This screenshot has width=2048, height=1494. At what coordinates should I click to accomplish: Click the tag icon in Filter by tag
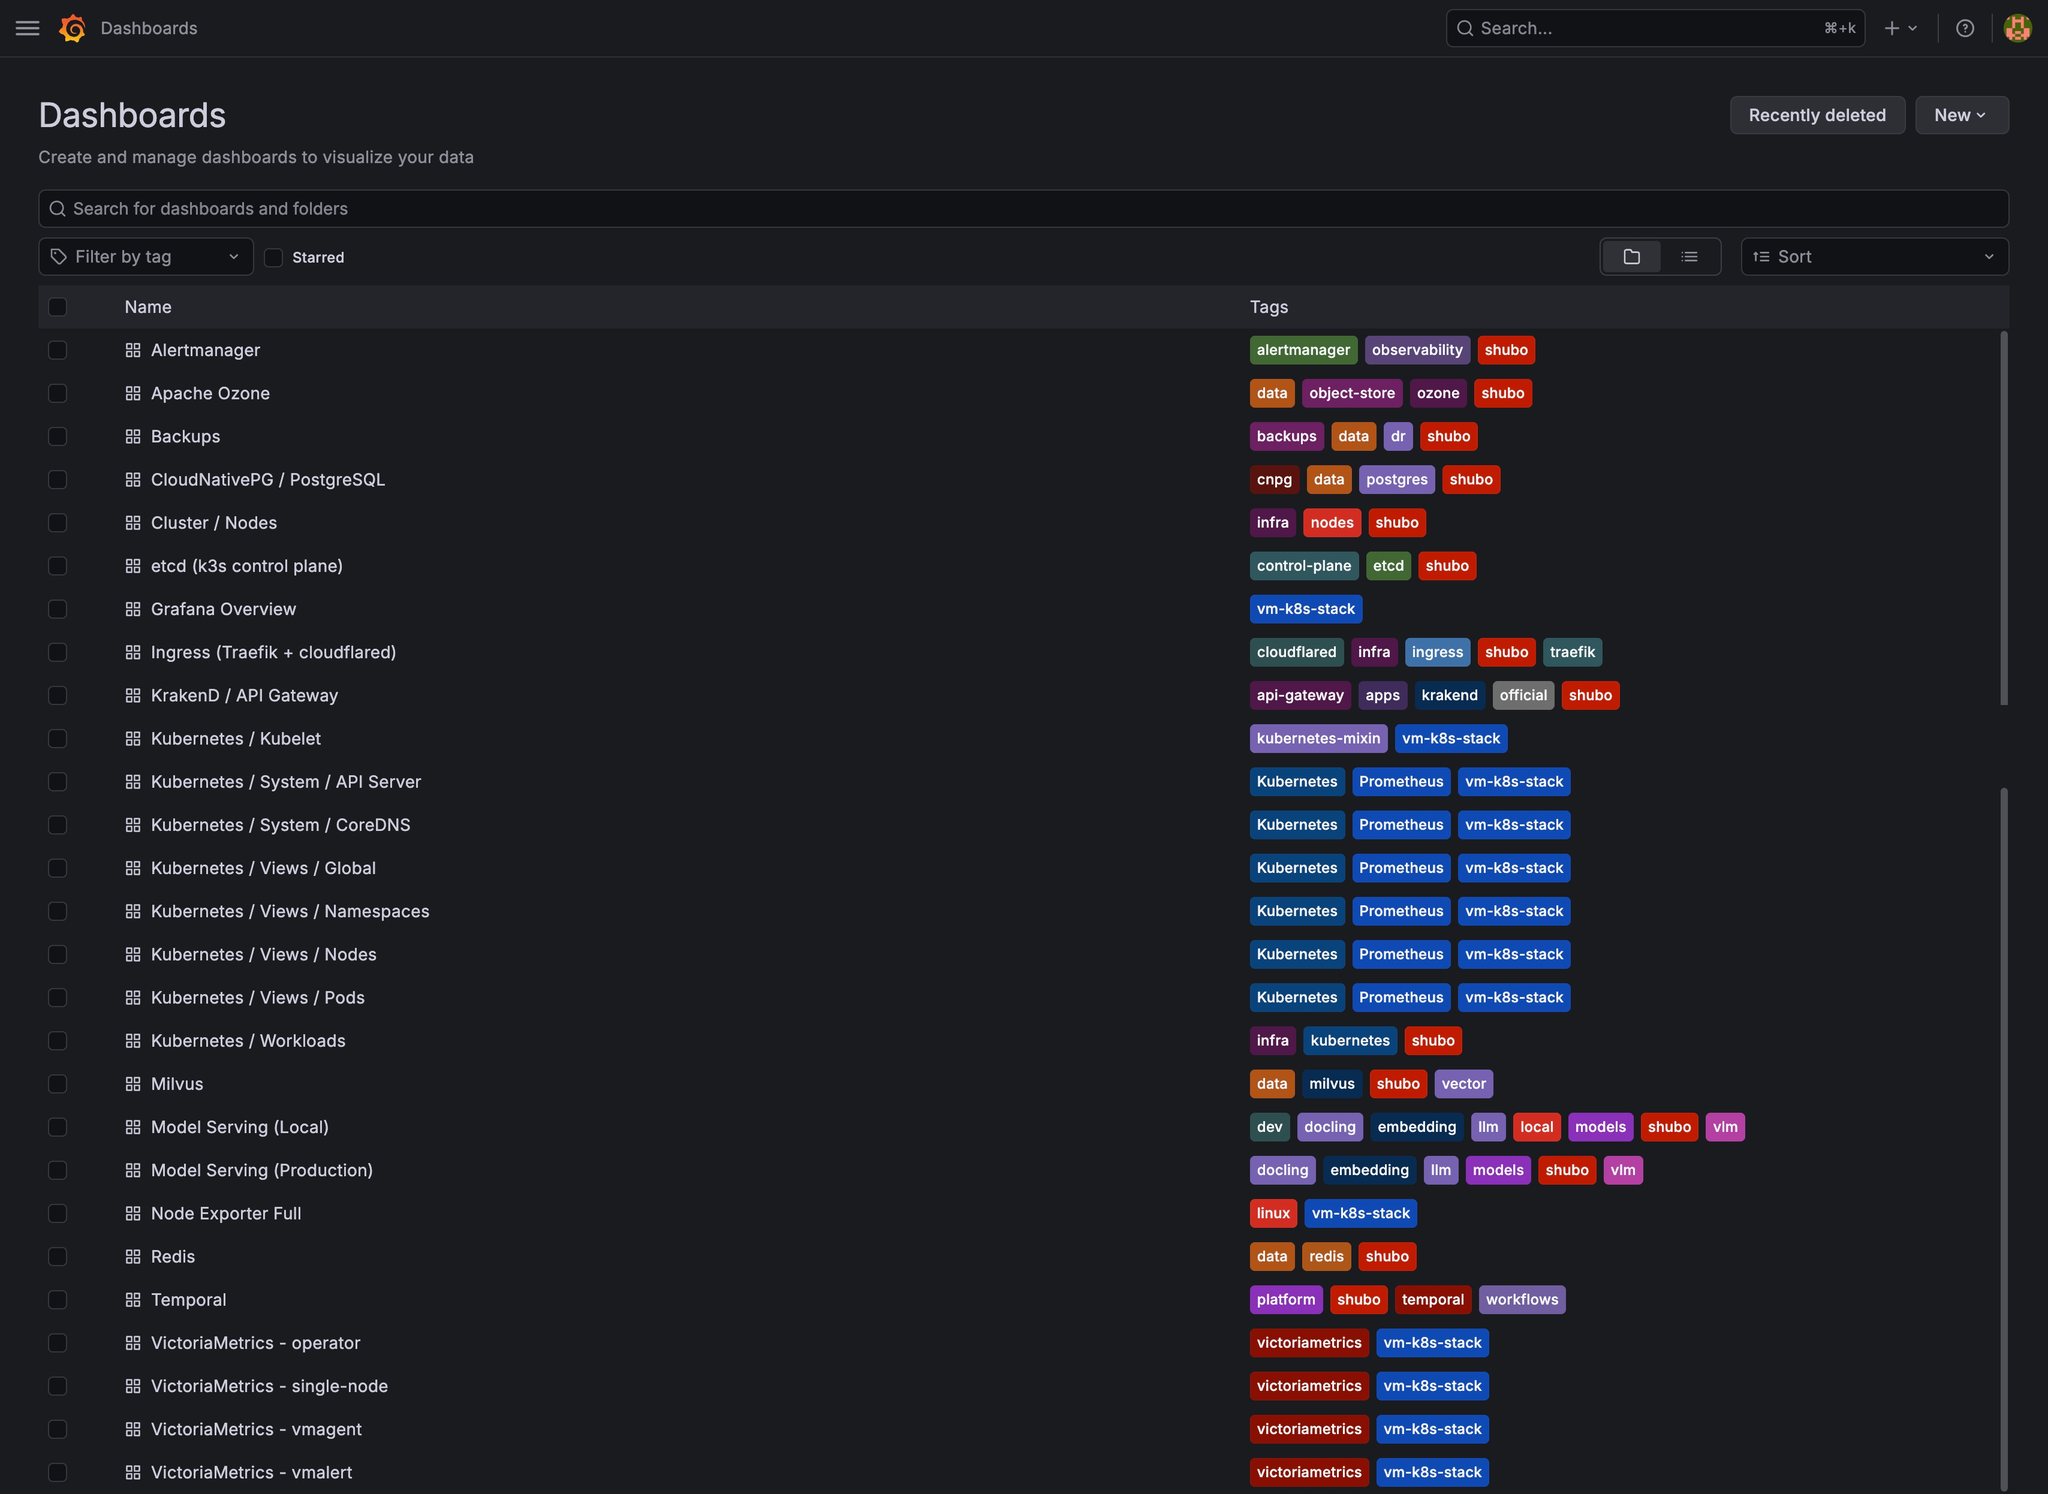[x=59, y=257]
